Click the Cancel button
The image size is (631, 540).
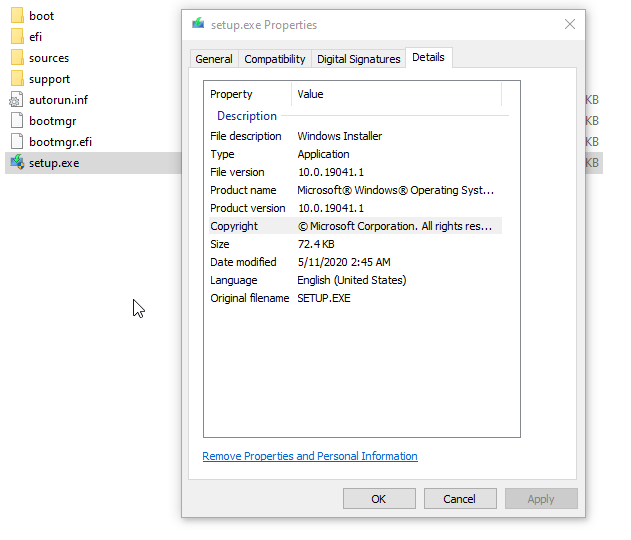coord(460,499)
